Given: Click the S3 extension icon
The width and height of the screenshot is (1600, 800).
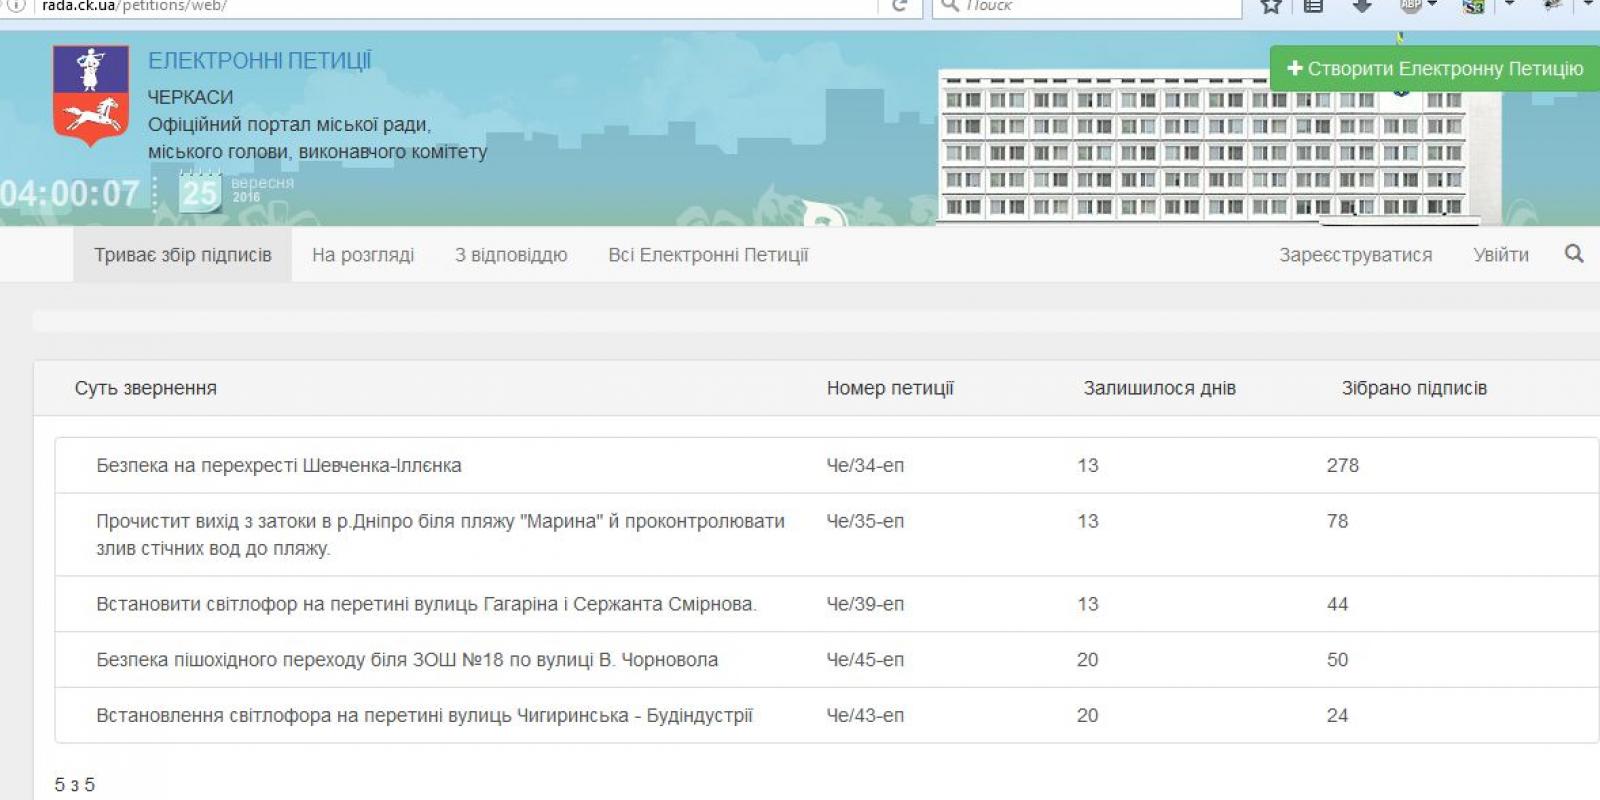Looking at the screenshot, I should [1473, 6].
